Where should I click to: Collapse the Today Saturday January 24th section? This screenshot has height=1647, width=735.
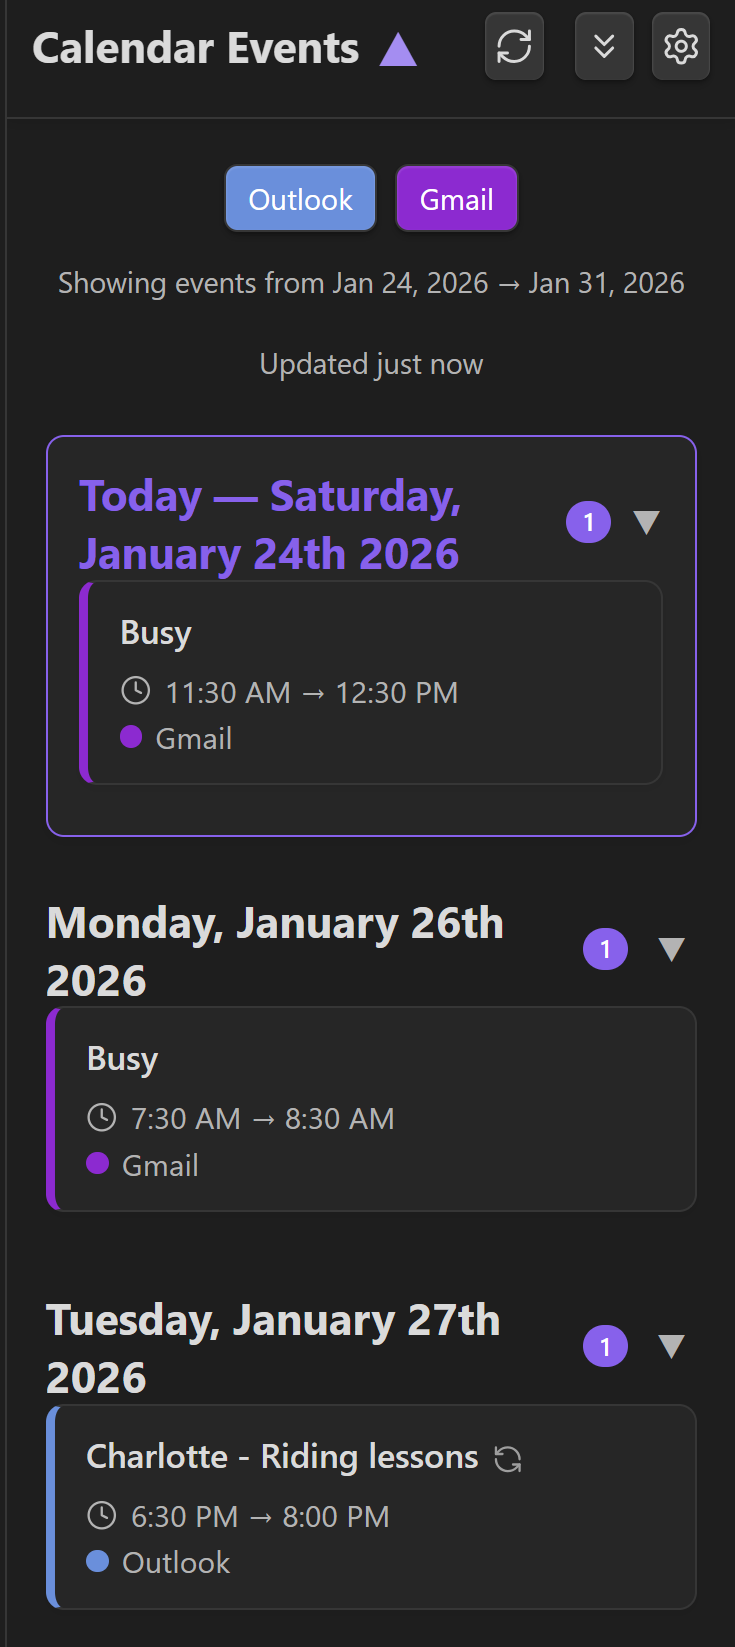click(x=647, y=522)
